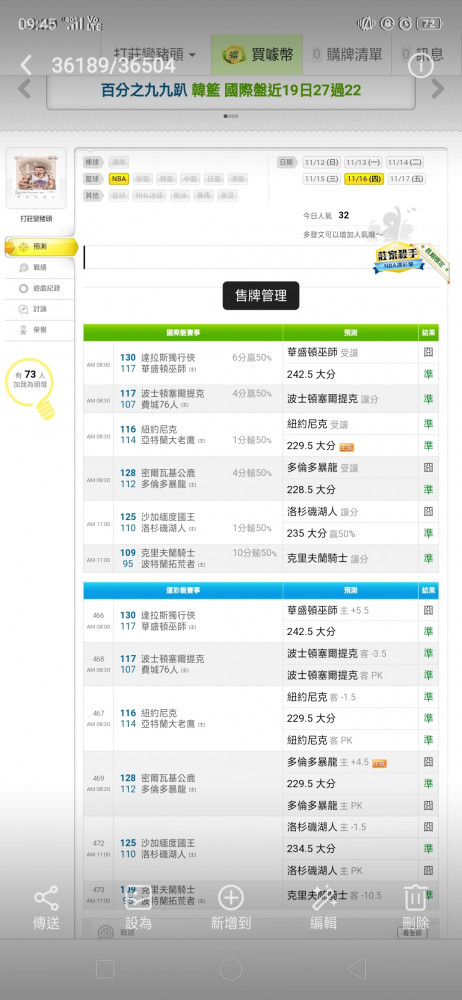Open image info via the circled i icon
462x1000 pixels.
coord(421,65)
